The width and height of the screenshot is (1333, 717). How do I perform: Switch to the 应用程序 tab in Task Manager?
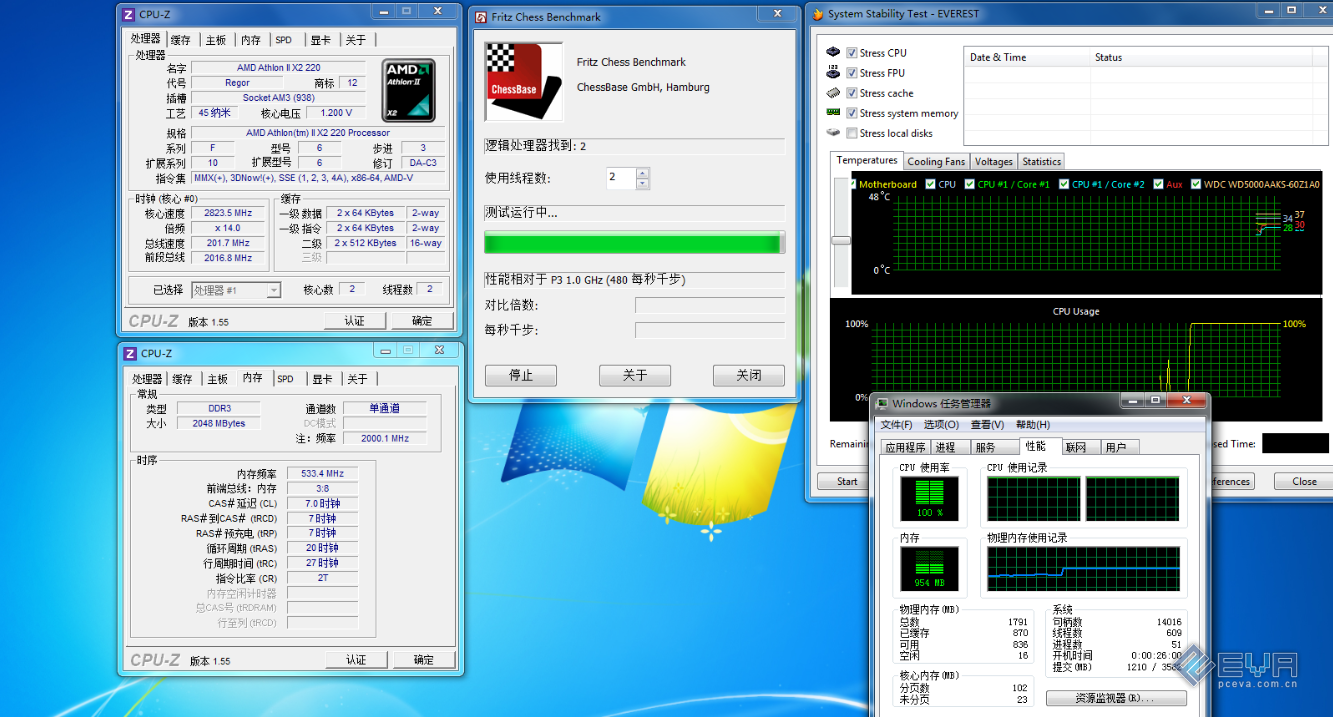[905, 447]
